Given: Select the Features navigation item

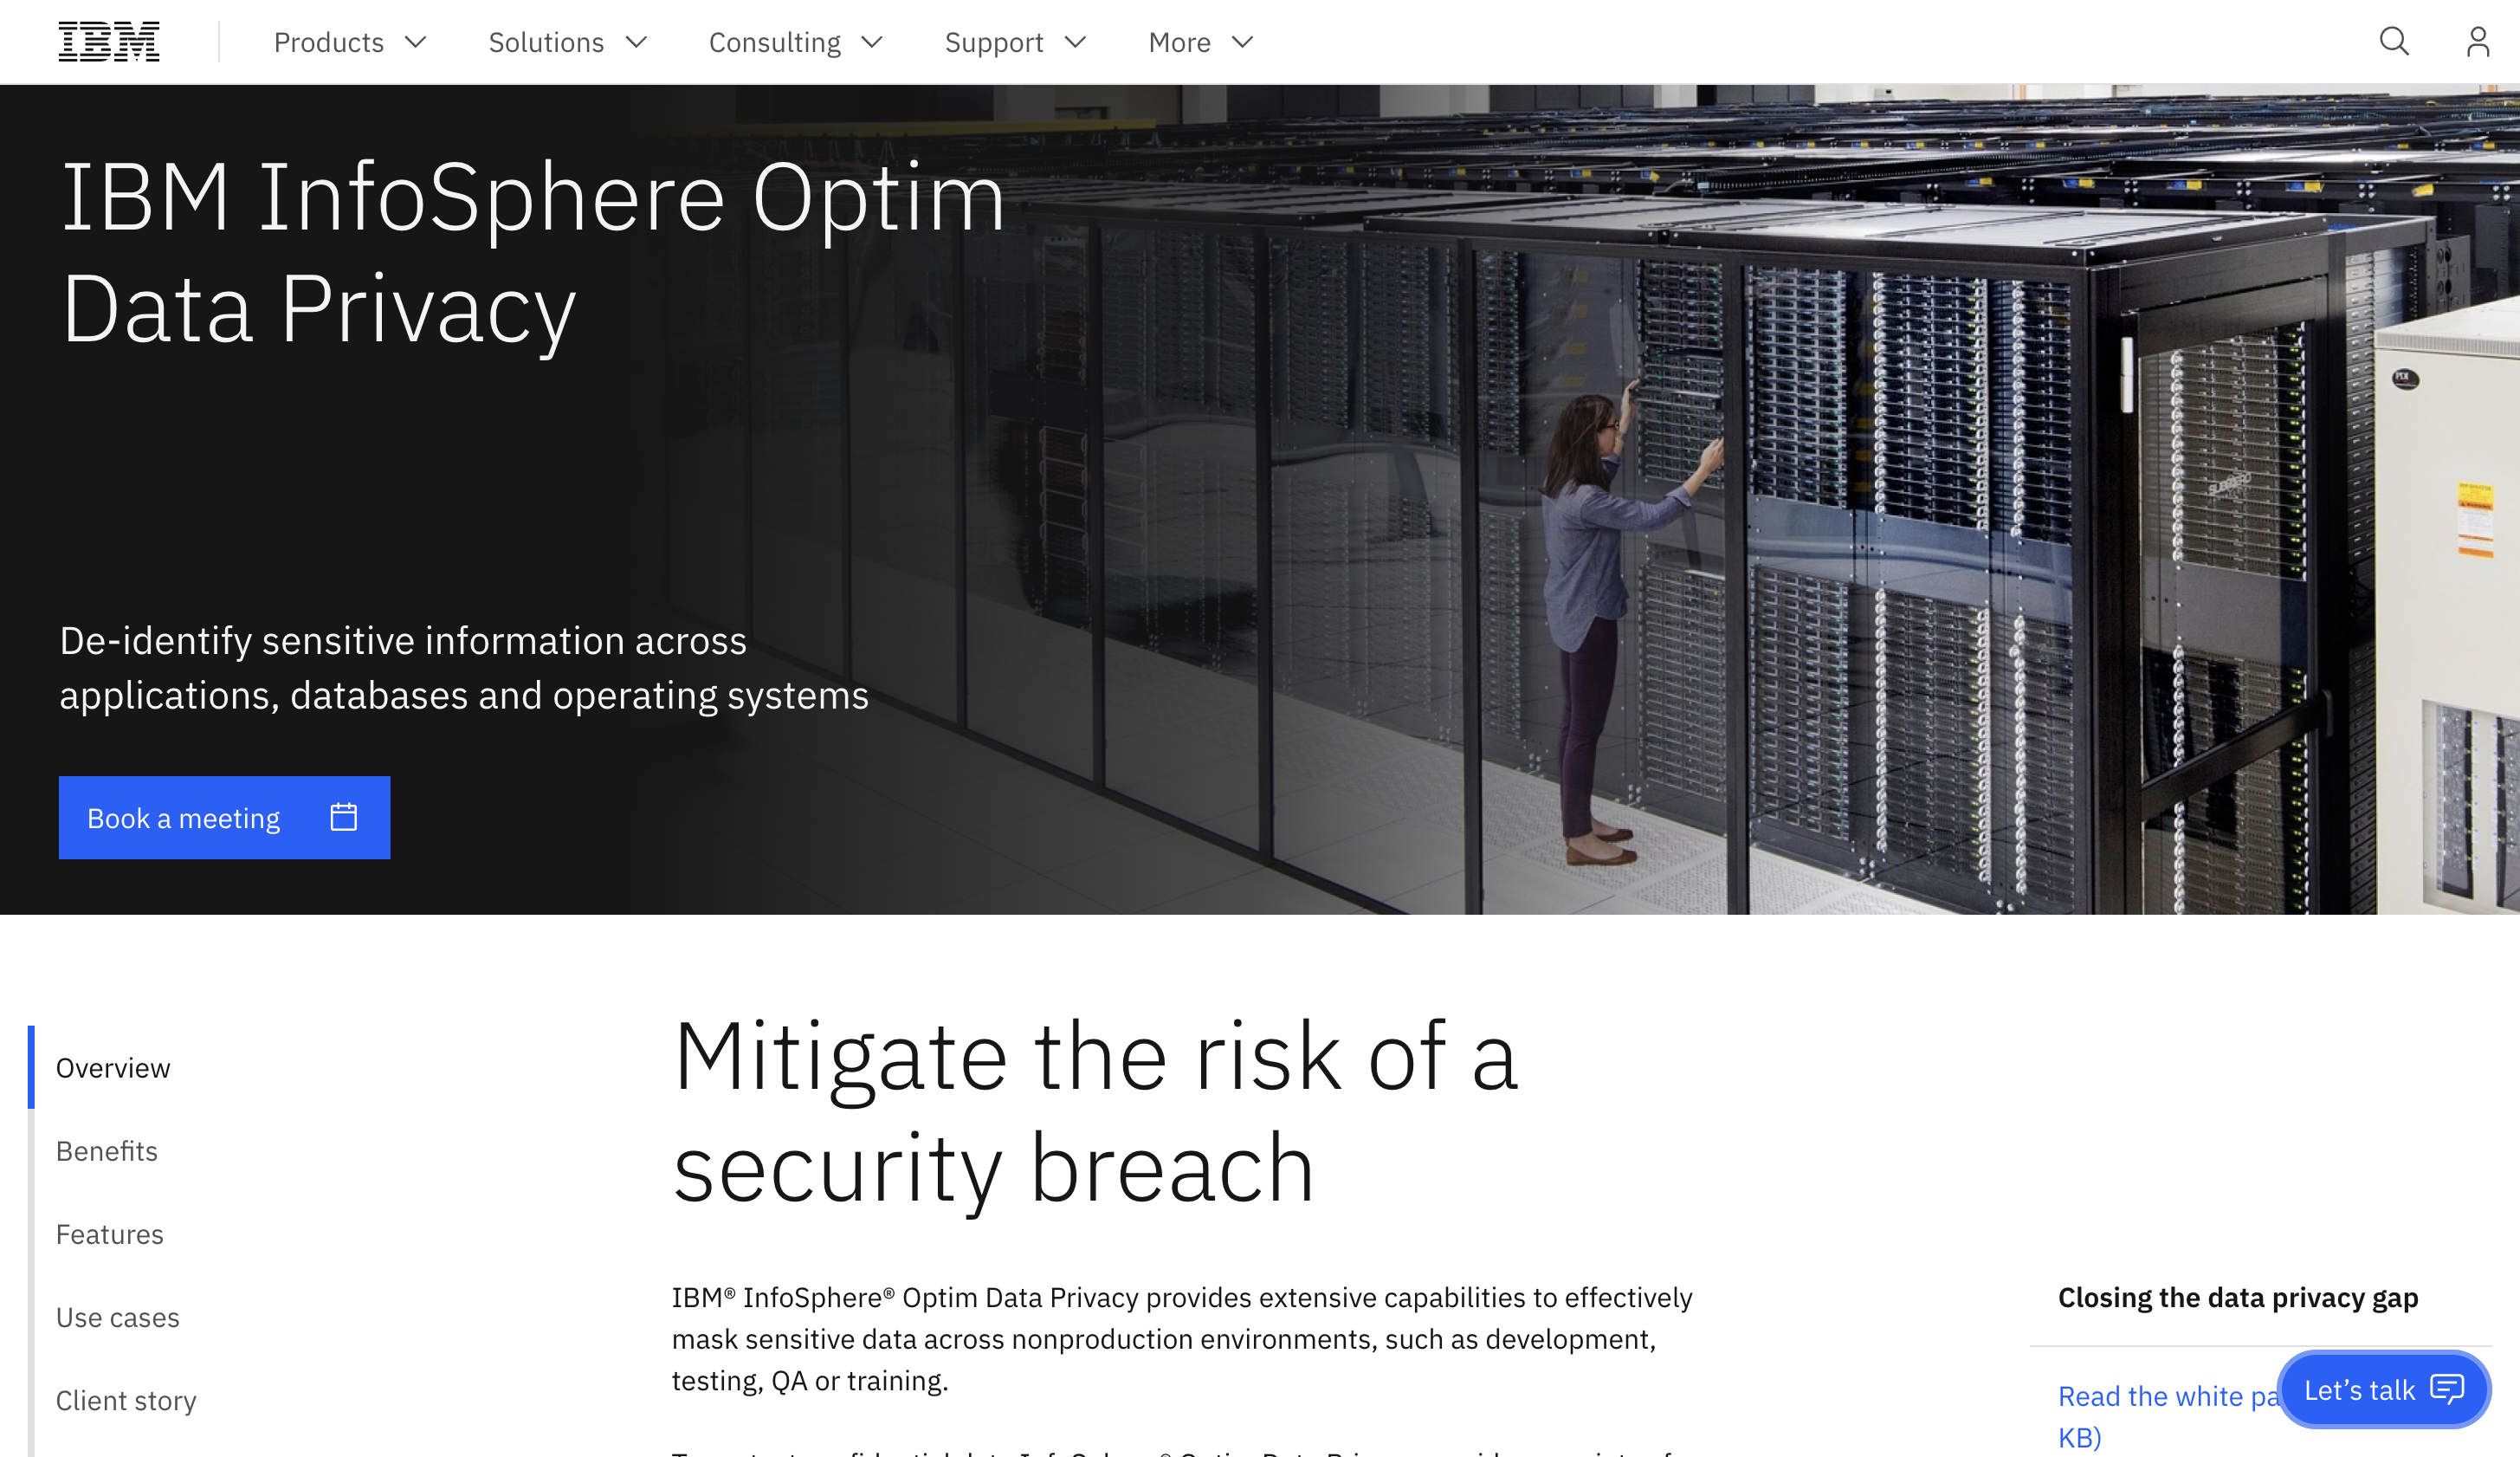Looking at the screenshot, I should (109, 1234).
